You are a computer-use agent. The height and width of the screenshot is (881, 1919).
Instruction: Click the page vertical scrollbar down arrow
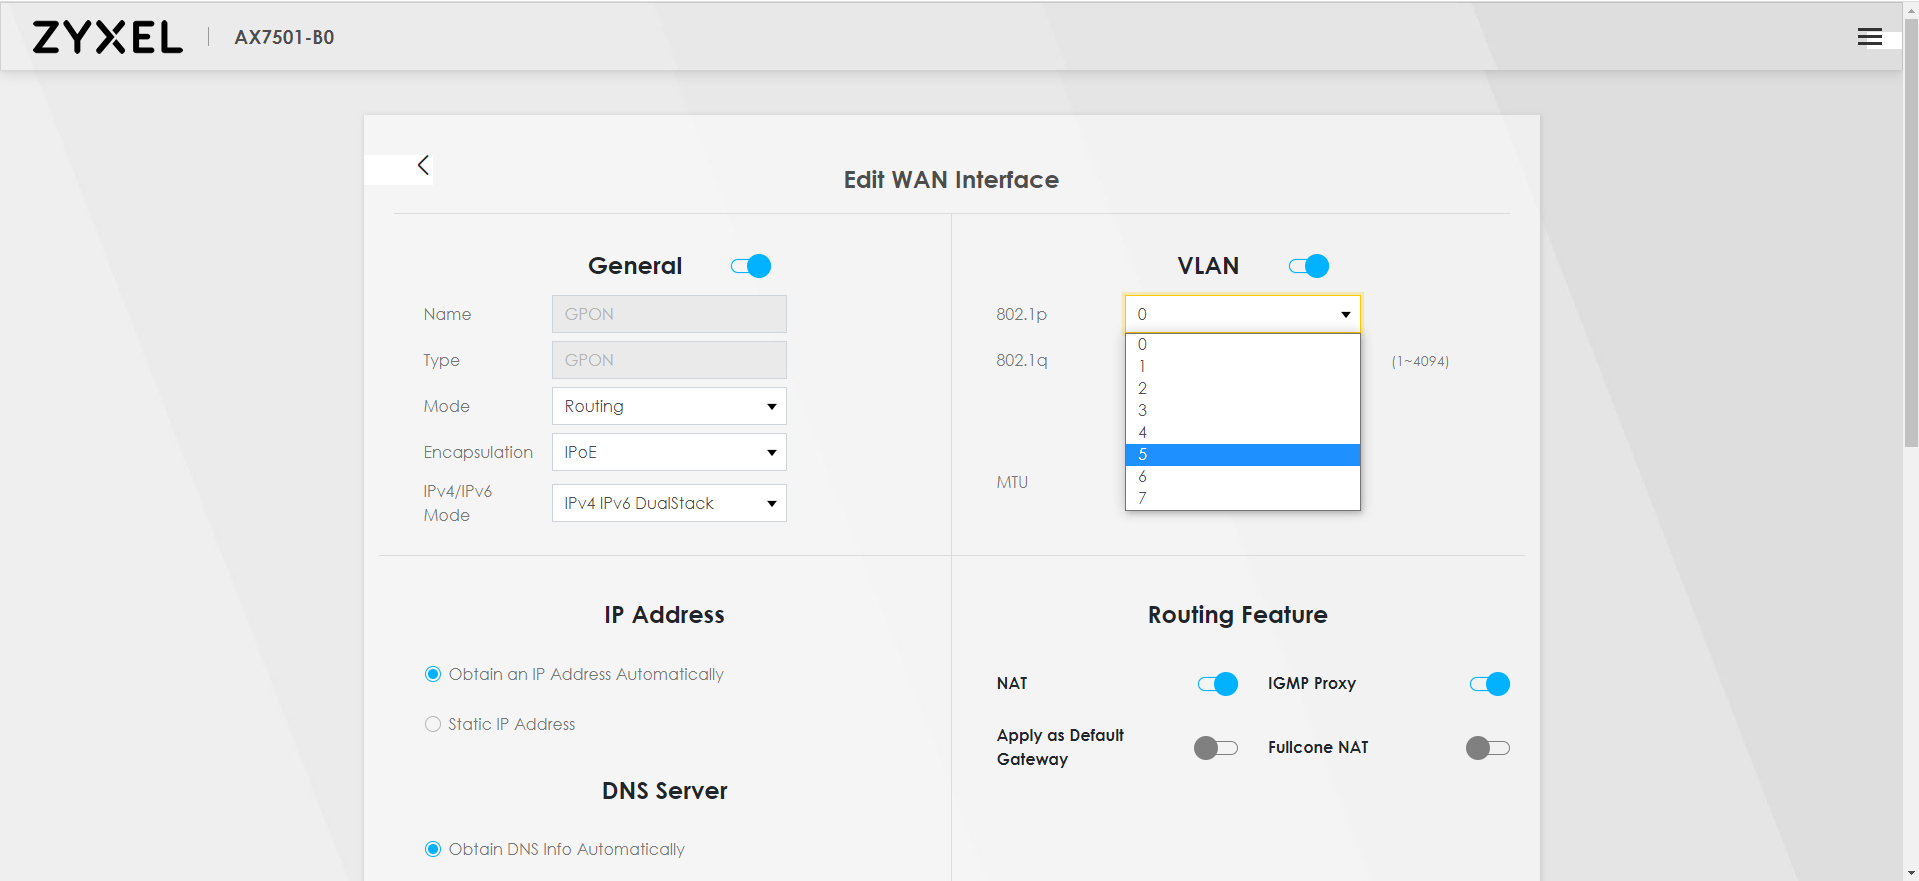click(1911, 873)
